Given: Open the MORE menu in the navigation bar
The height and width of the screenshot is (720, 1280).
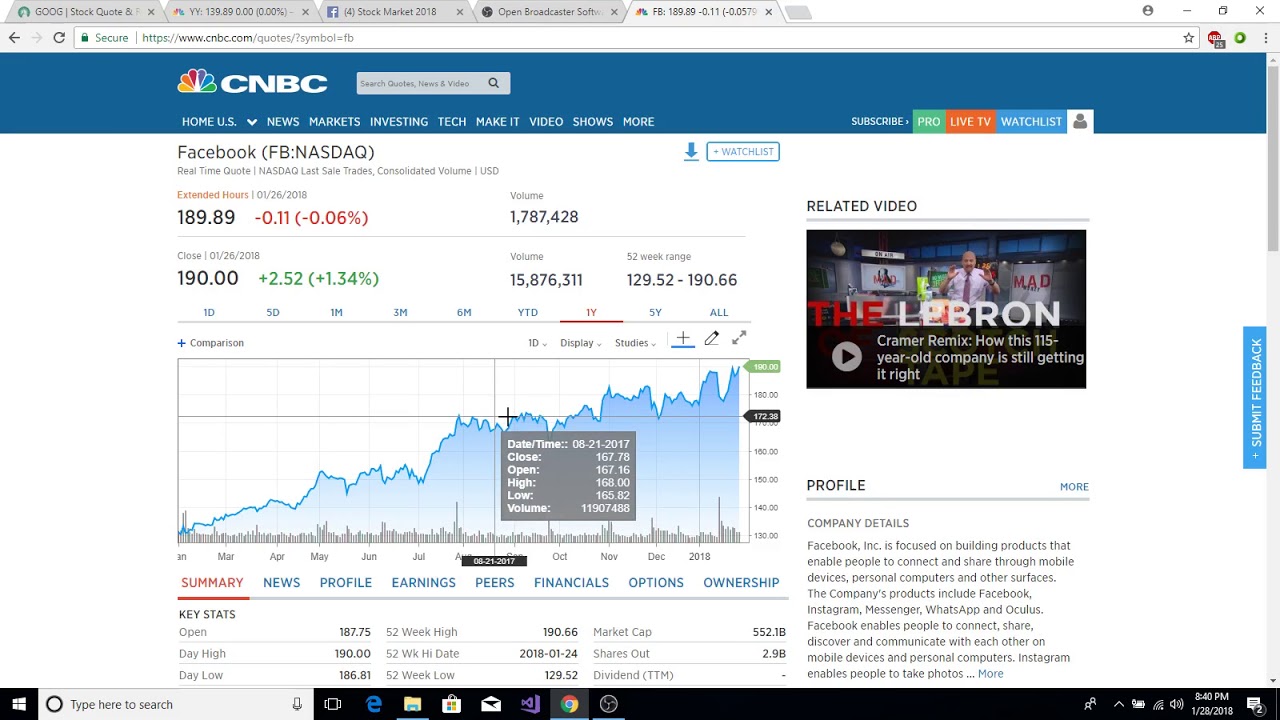Looking at the screenshot, I should (x=638, y=121).
